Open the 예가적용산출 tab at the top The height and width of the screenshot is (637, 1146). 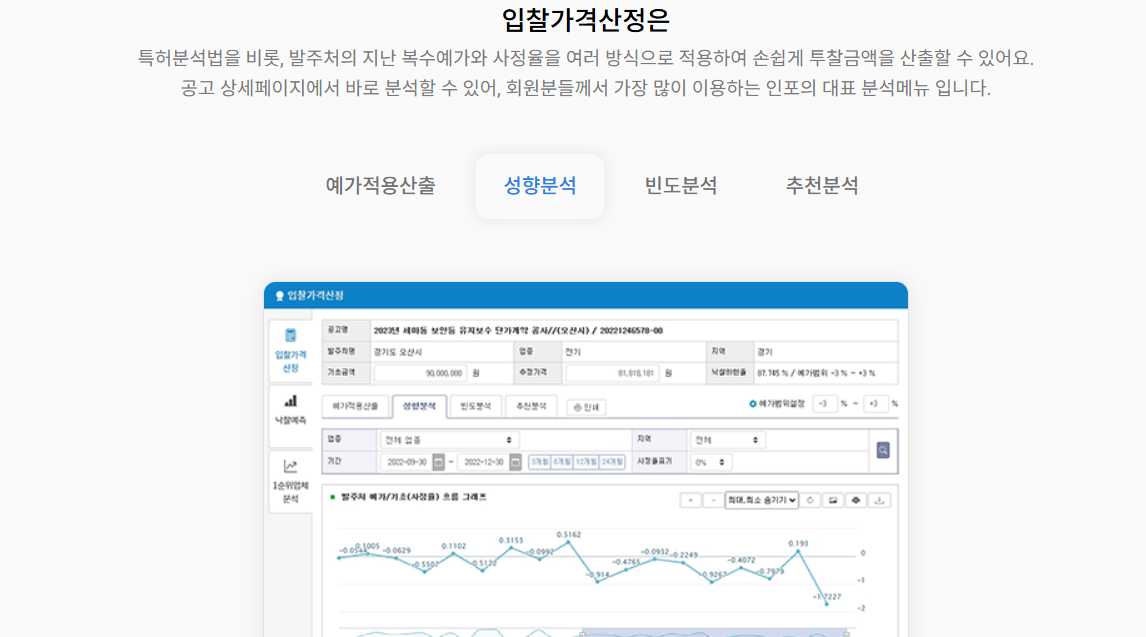coord(380,186)
